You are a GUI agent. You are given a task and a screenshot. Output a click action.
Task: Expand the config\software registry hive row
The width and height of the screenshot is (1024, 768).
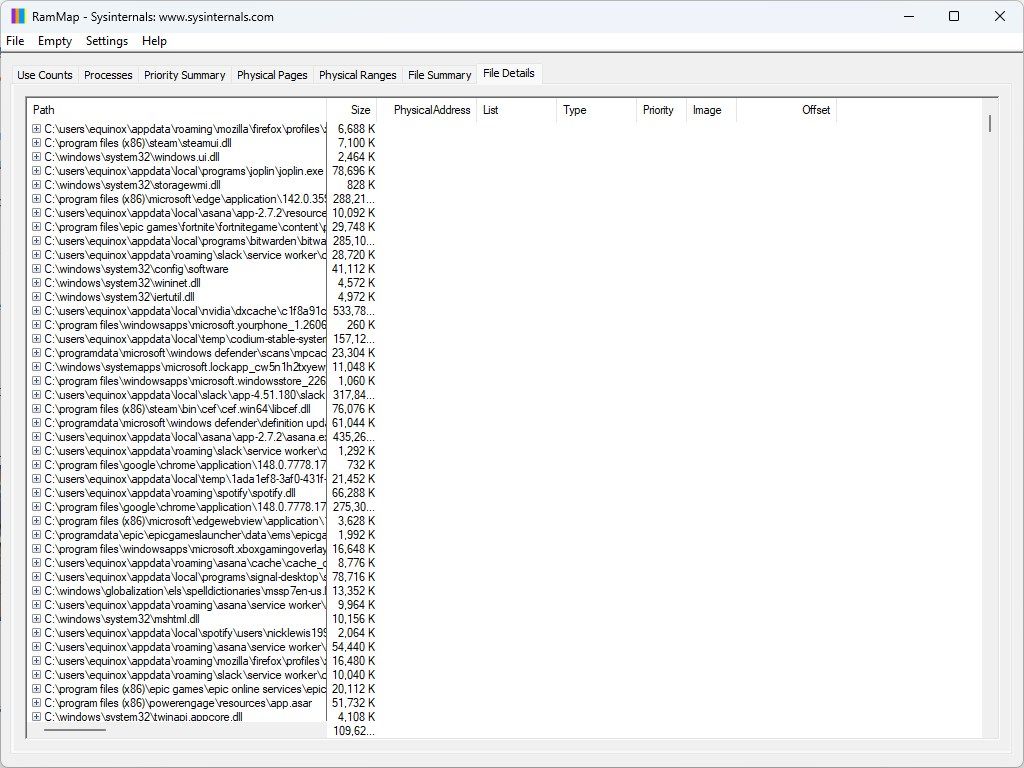[x=37, y=269]
